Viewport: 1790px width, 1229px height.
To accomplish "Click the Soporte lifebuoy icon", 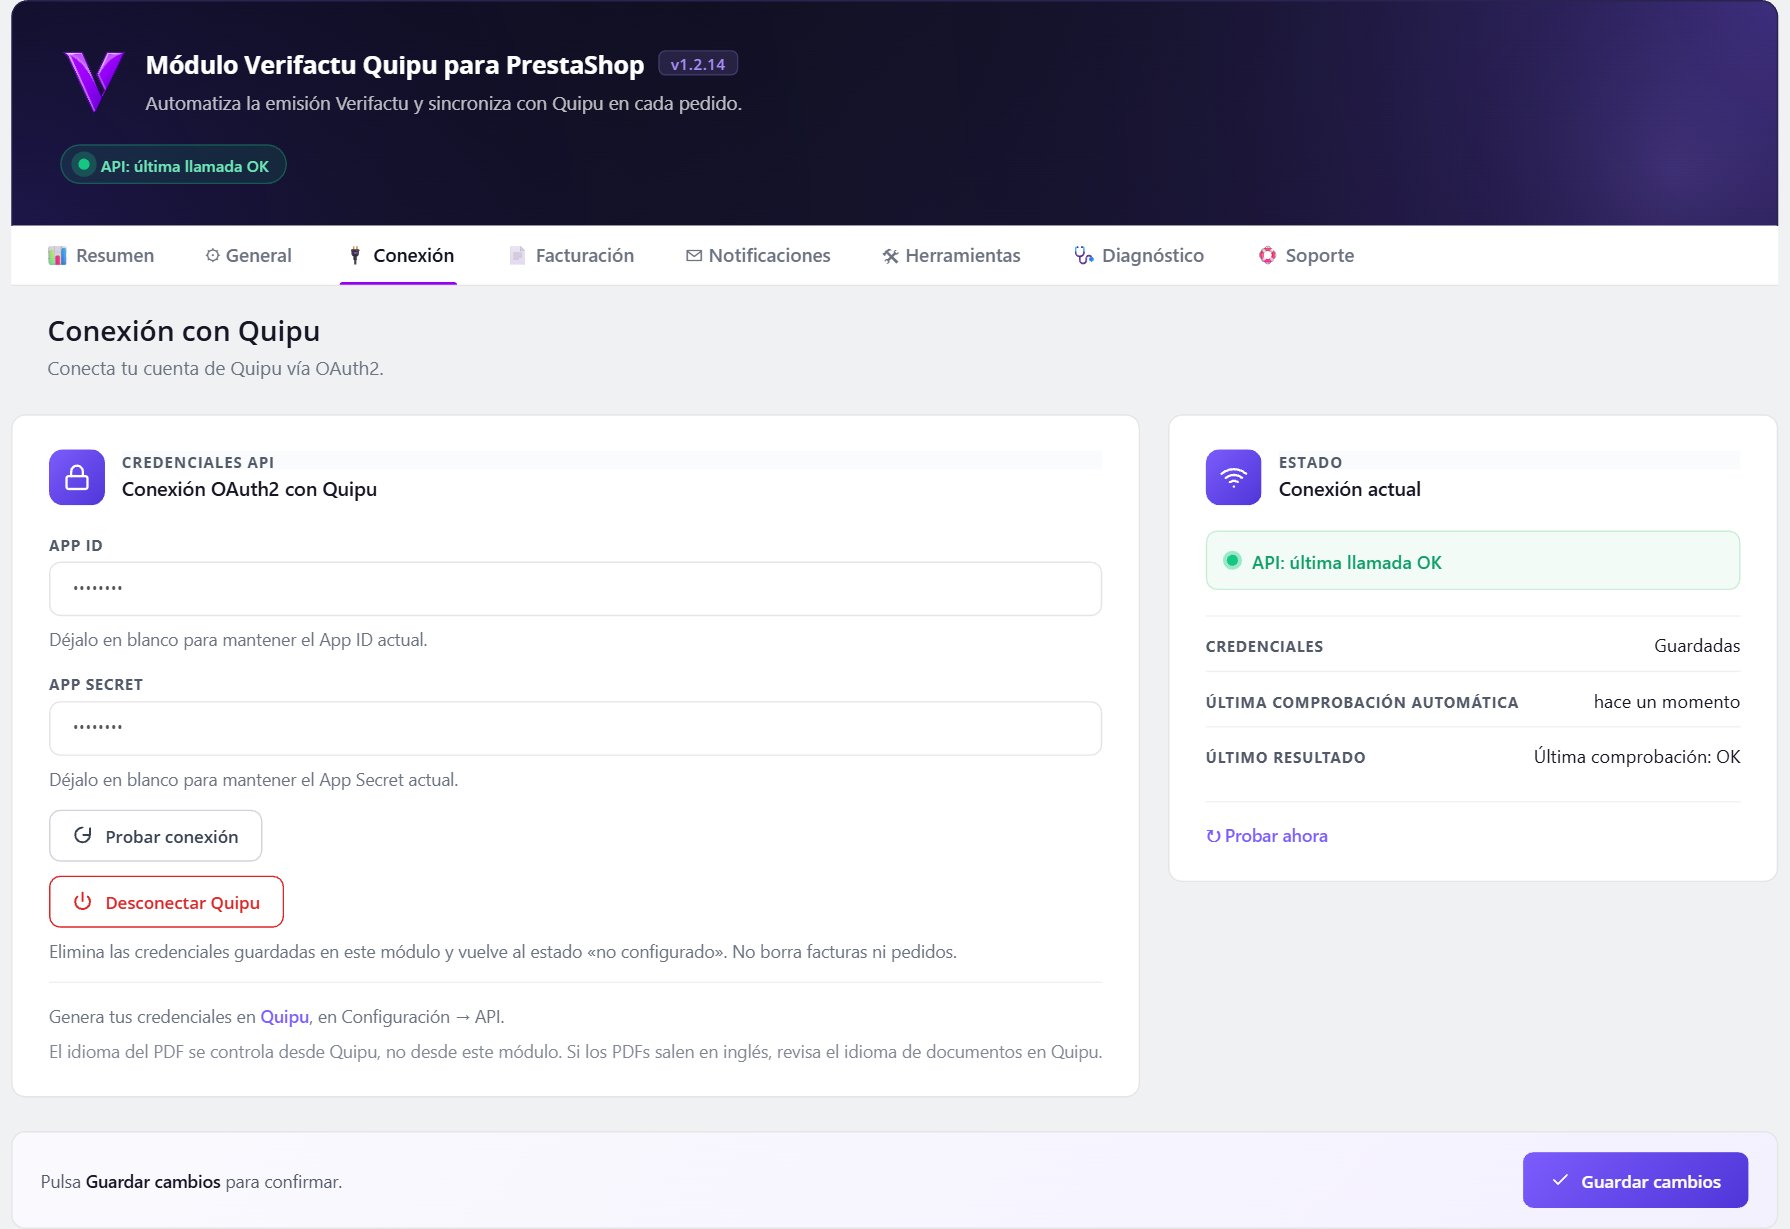I will 1267,255.
